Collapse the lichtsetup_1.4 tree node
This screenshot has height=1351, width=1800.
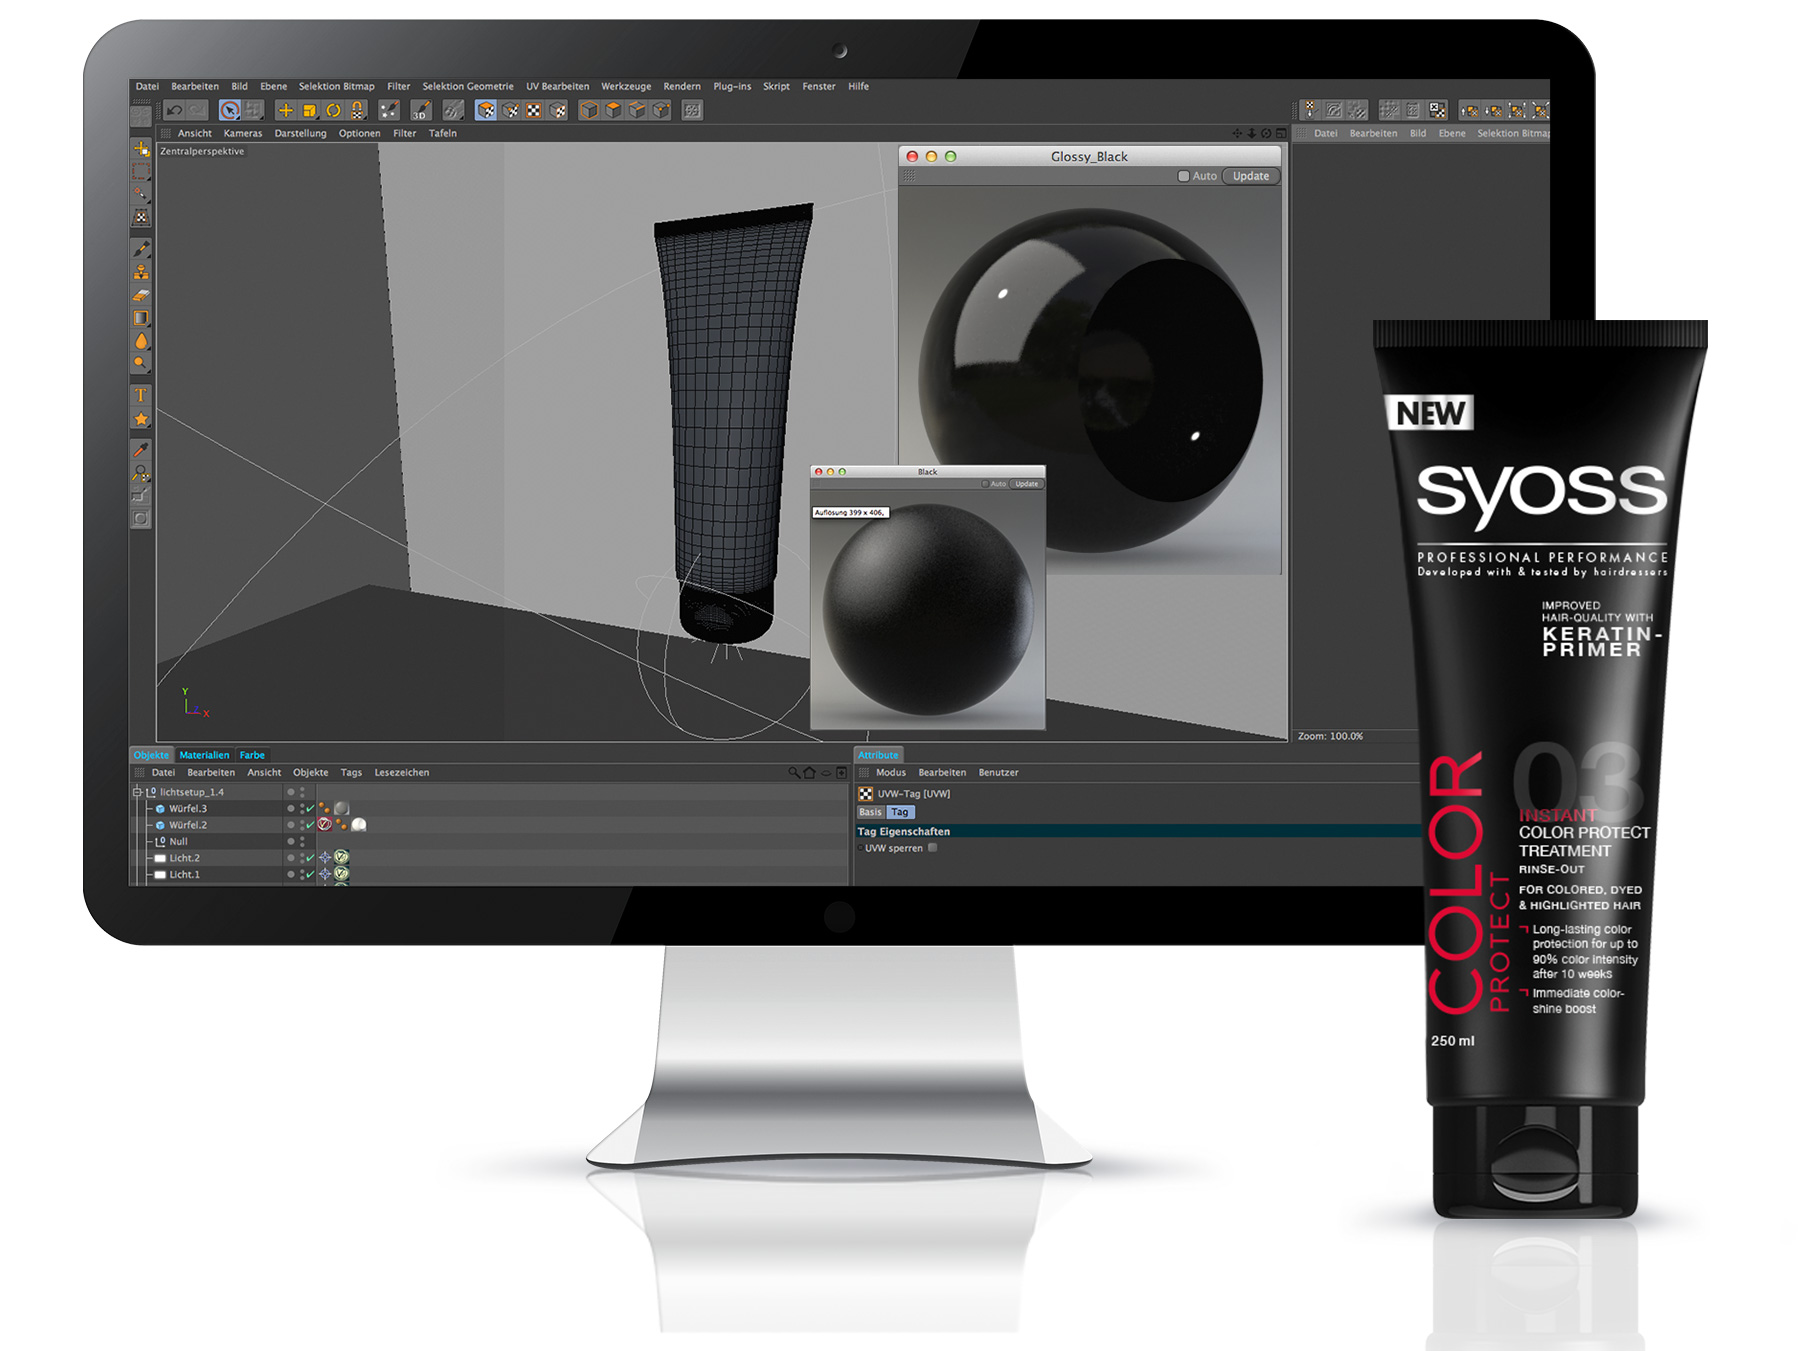[137, 792]
